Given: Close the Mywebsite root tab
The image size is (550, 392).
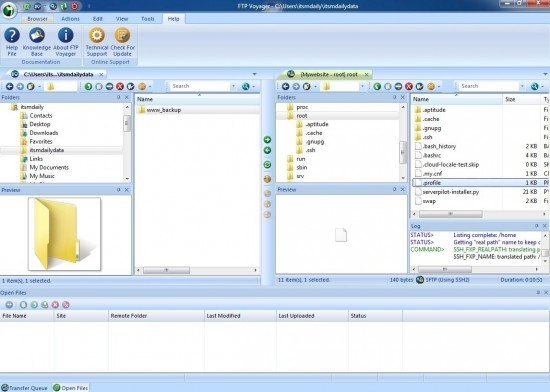Looking at the screenshot, I should click(x=367, y=75).
